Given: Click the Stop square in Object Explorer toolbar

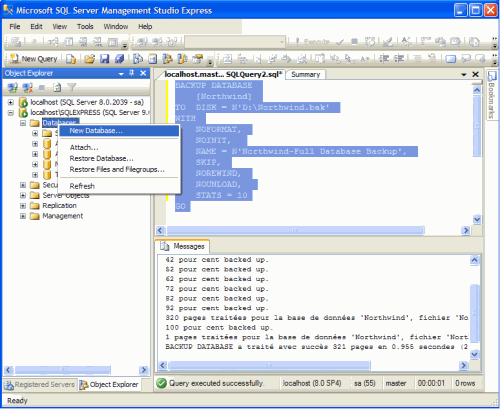Looking at the screenshot, I should click(x=42, y=88).
